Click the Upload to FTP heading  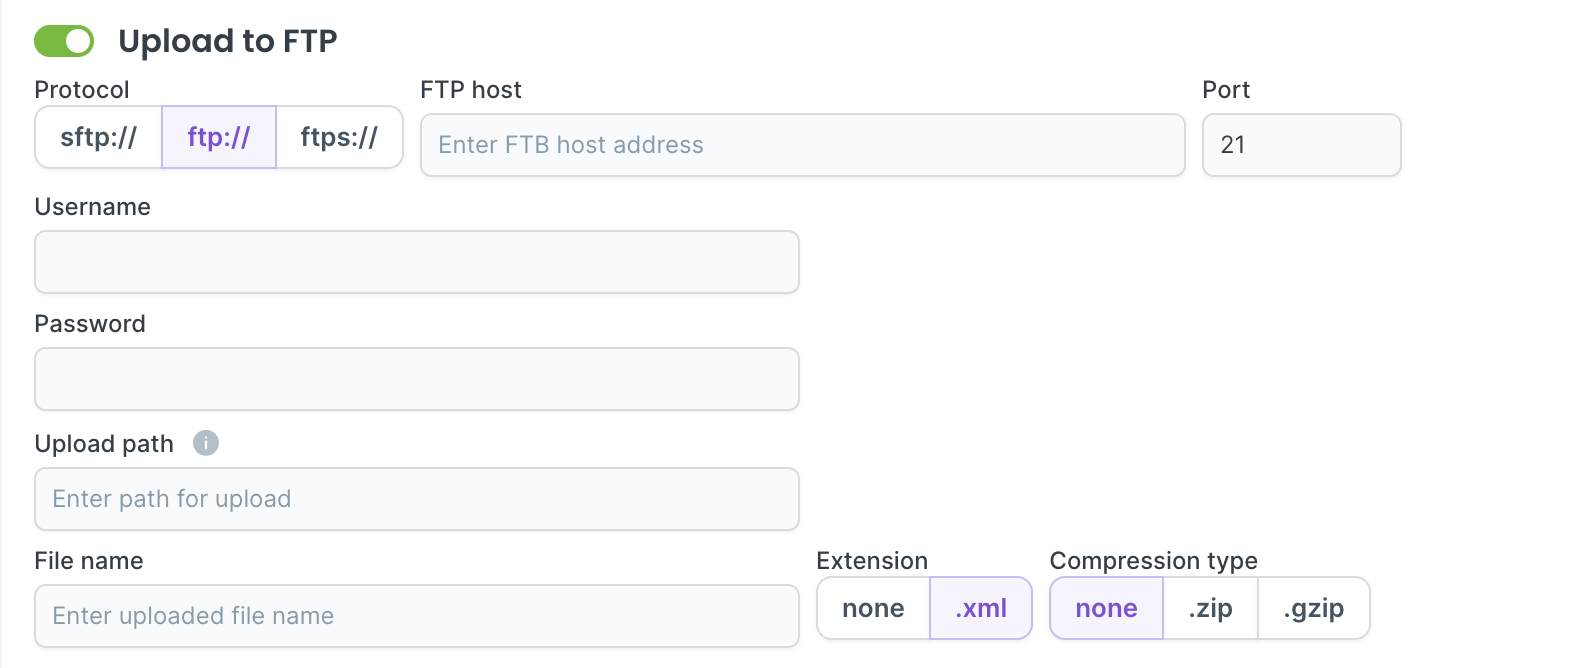[x=228, y=41]
